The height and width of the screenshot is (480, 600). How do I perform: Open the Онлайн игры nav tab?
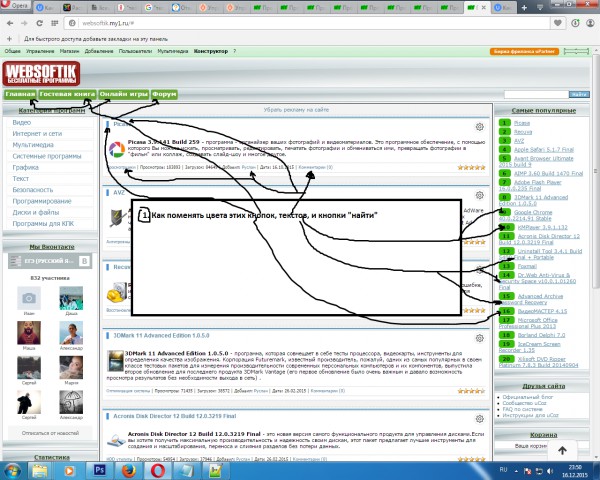coord(124,94)
